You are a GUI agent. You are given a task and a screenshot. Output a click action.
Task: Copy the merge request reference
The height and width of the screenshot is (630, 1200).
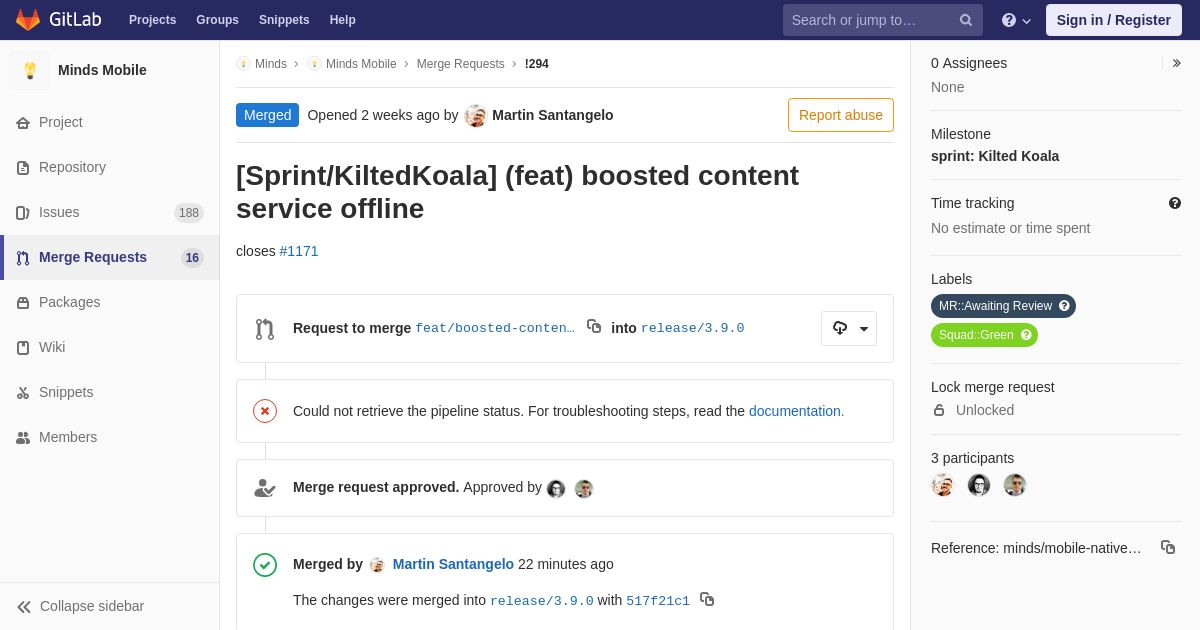(x=1168, y=547)
